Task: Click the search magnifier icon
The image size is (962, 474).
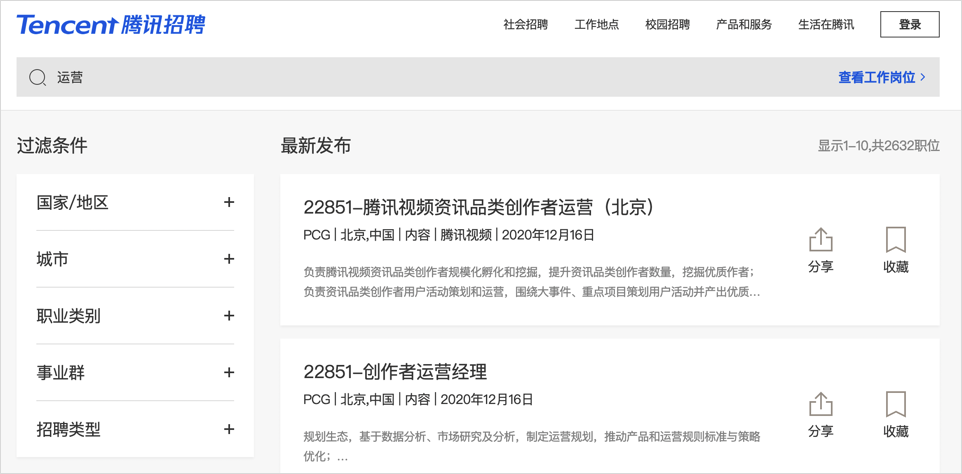Action: [x=37, y=77]
